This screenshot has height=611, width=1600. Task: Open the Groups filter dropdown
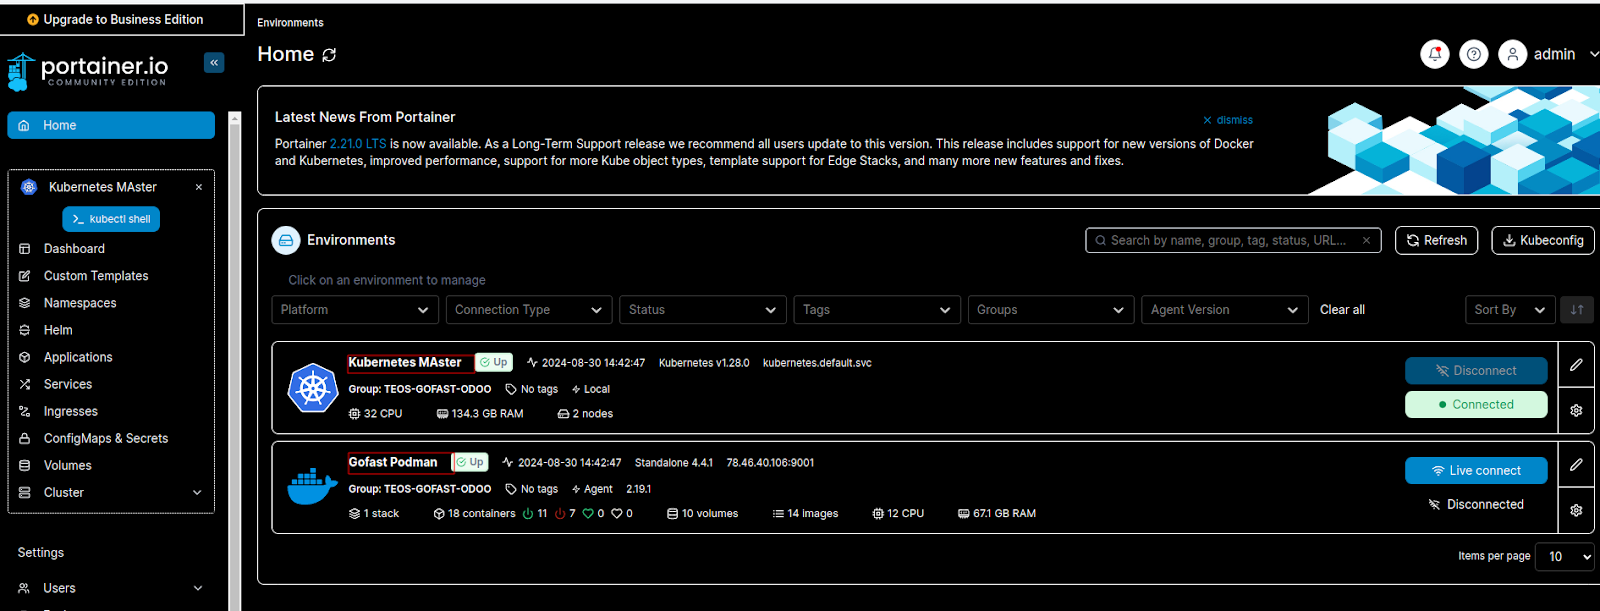coord(1051,310)
